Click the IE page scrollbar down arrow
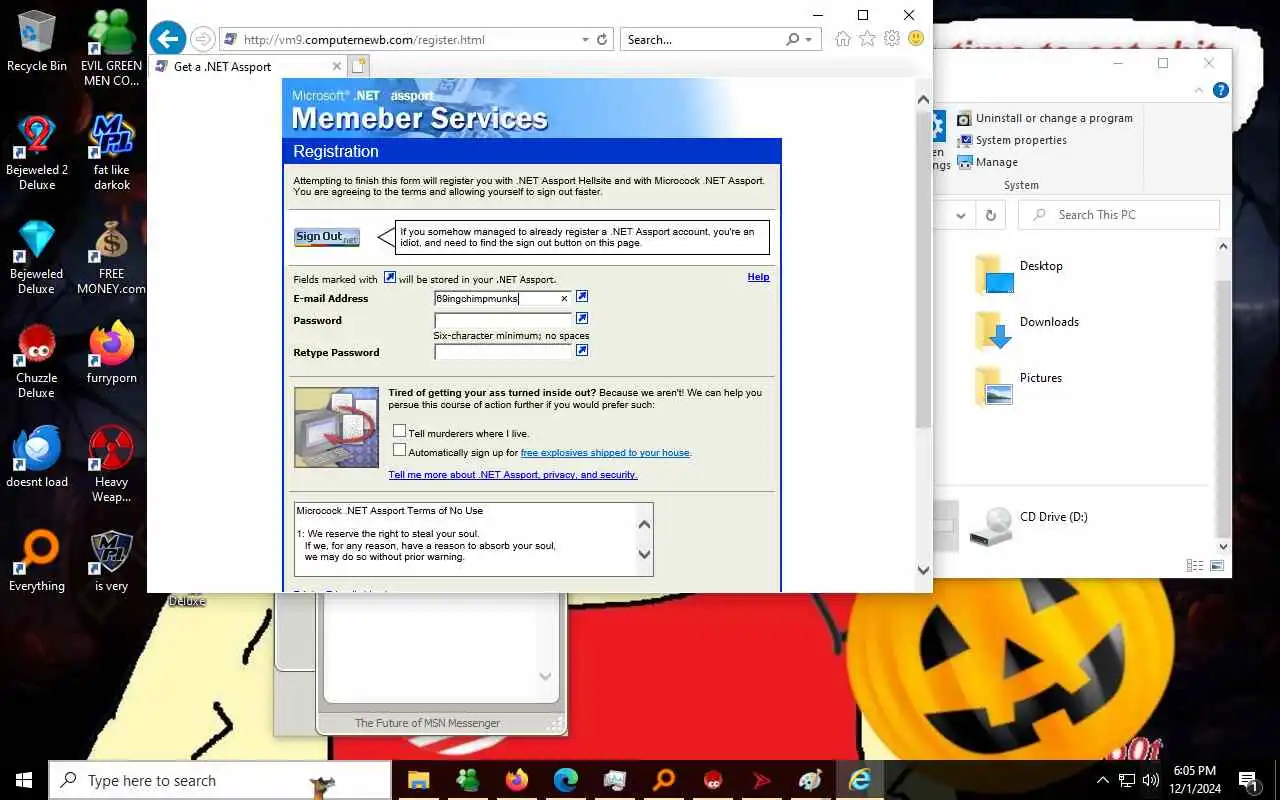The height and width of the screenshot is (800, 1280). pyautogui.click(x=924, y=570)
